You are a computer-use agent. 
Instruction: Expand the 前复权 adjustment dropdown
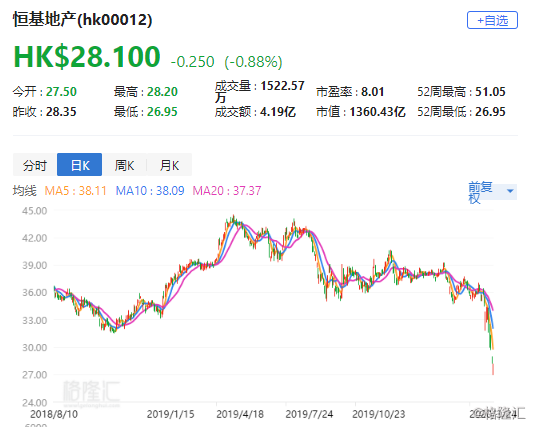(492, 192)
